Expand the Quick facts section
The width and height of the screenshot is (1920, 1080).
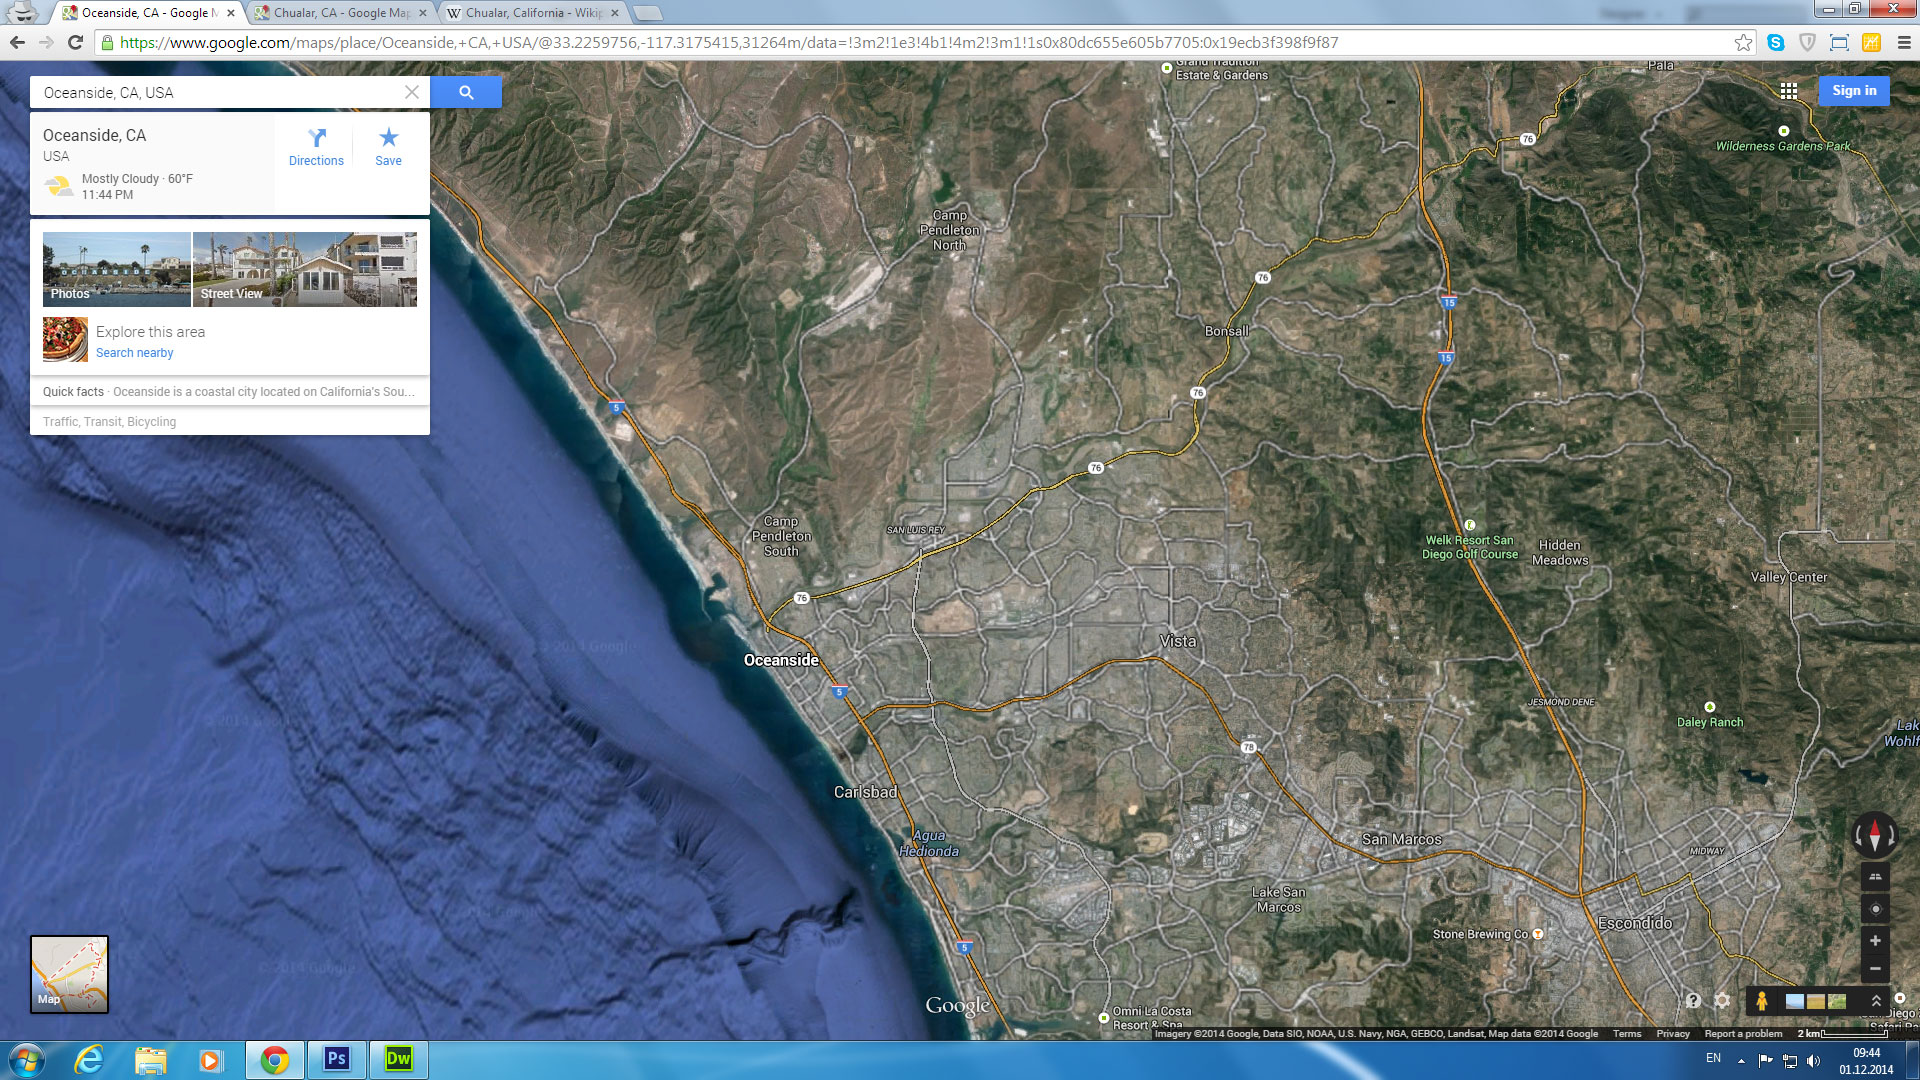[x=229, y=392]
